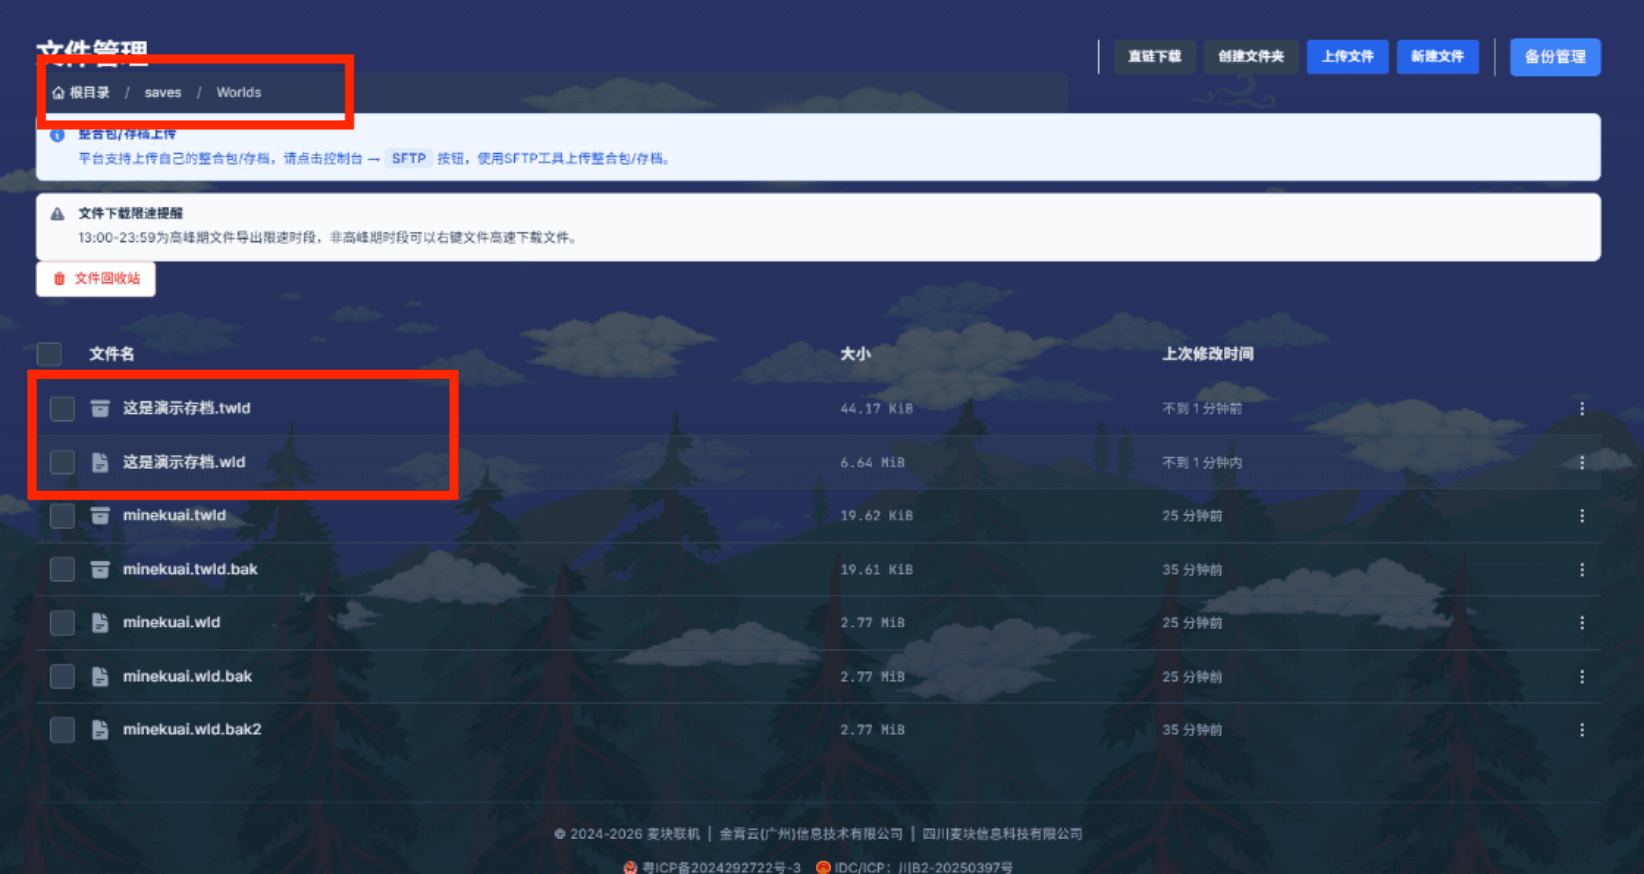Click the archive icon beside minekuai.twld.bak
The image size is (1644, 874).
pos(100,569)
